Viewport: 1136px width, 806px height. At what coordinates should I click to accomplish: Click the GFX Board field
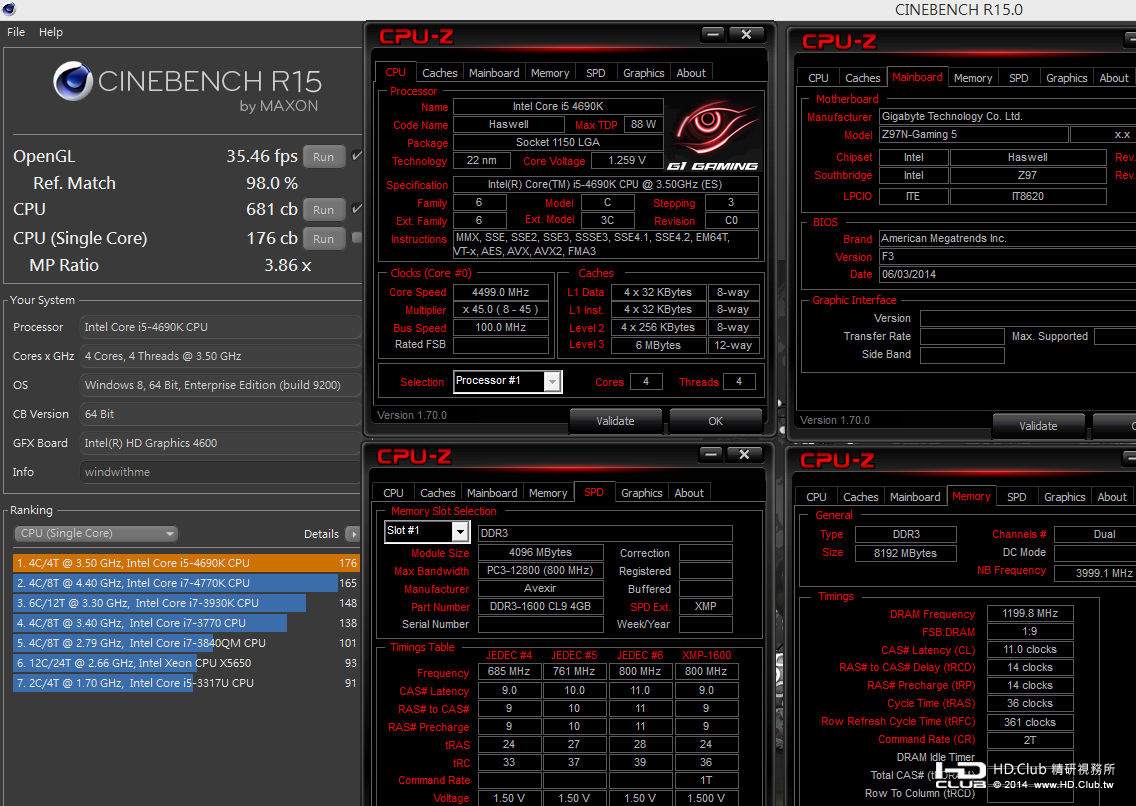click(220, 442)
